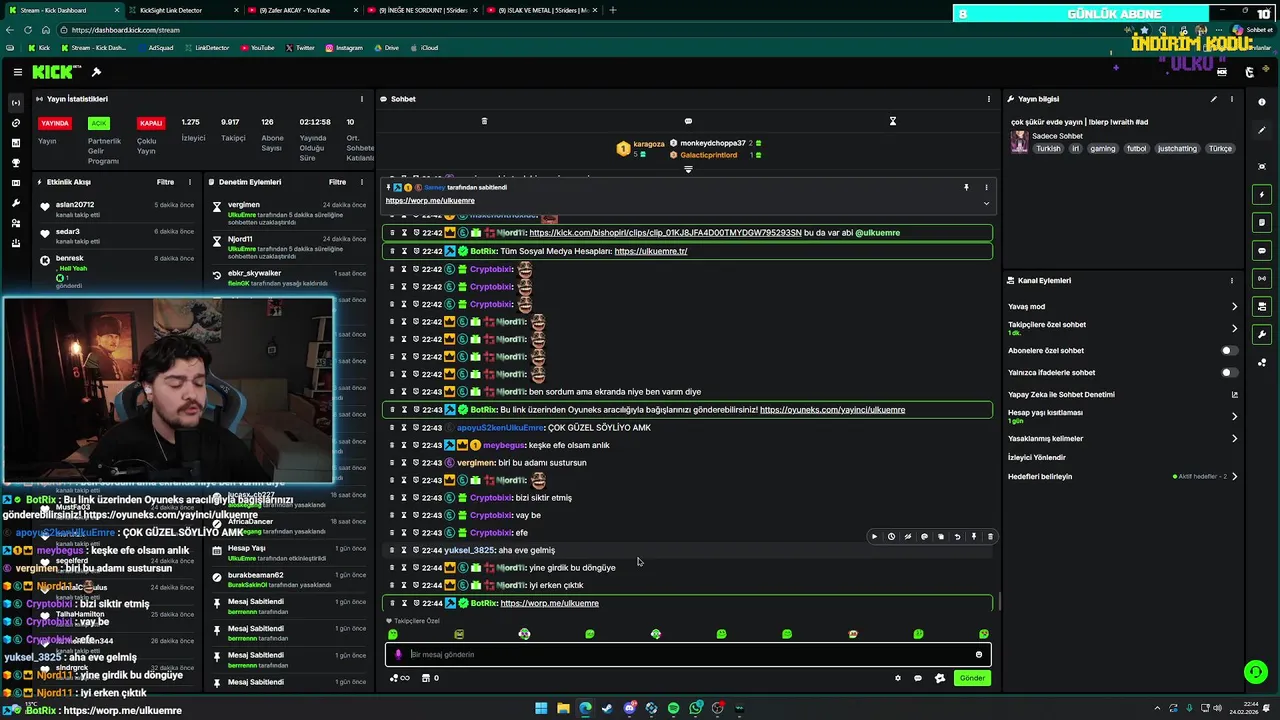This screenshot has height=720, width=1280.
Task: Unpin the pinned chat message
Action: (966, 187)
